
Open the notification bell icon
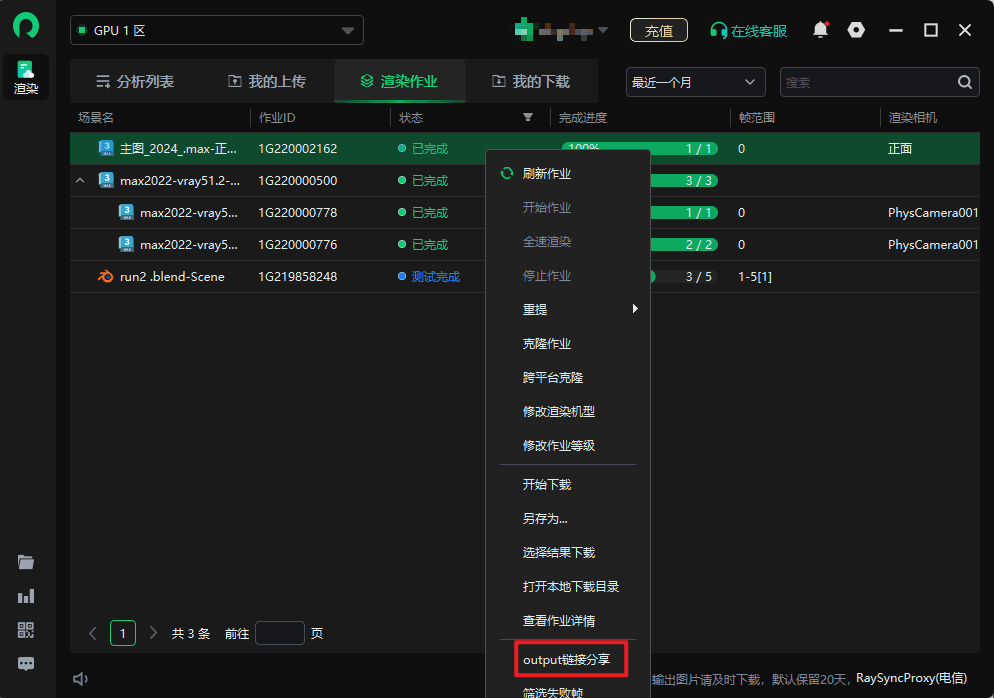[x=820, y=31]
